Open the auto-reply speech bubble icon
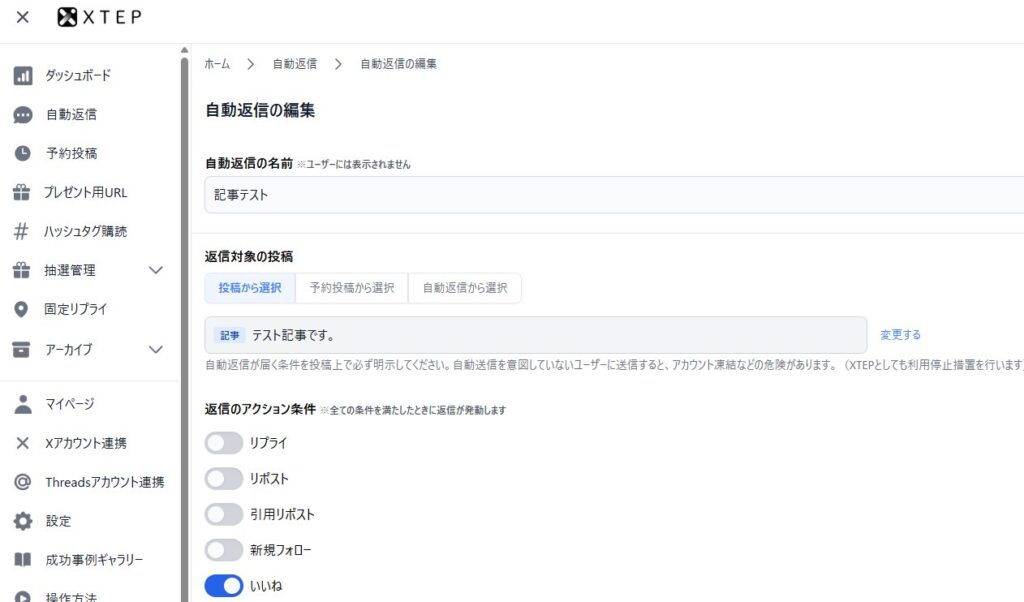 (x=22, y=114)
